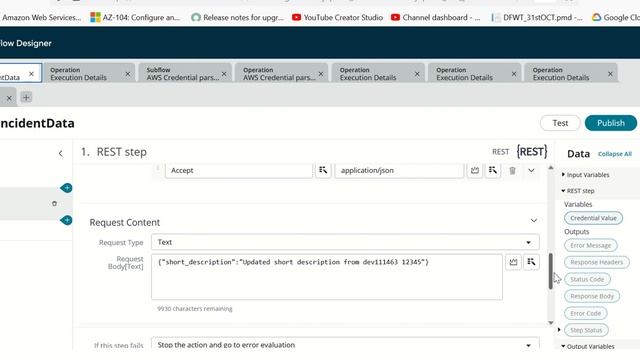640x360 pixels.
Task: Open Release notes for upgr bookmark
Action: point(238,18)
